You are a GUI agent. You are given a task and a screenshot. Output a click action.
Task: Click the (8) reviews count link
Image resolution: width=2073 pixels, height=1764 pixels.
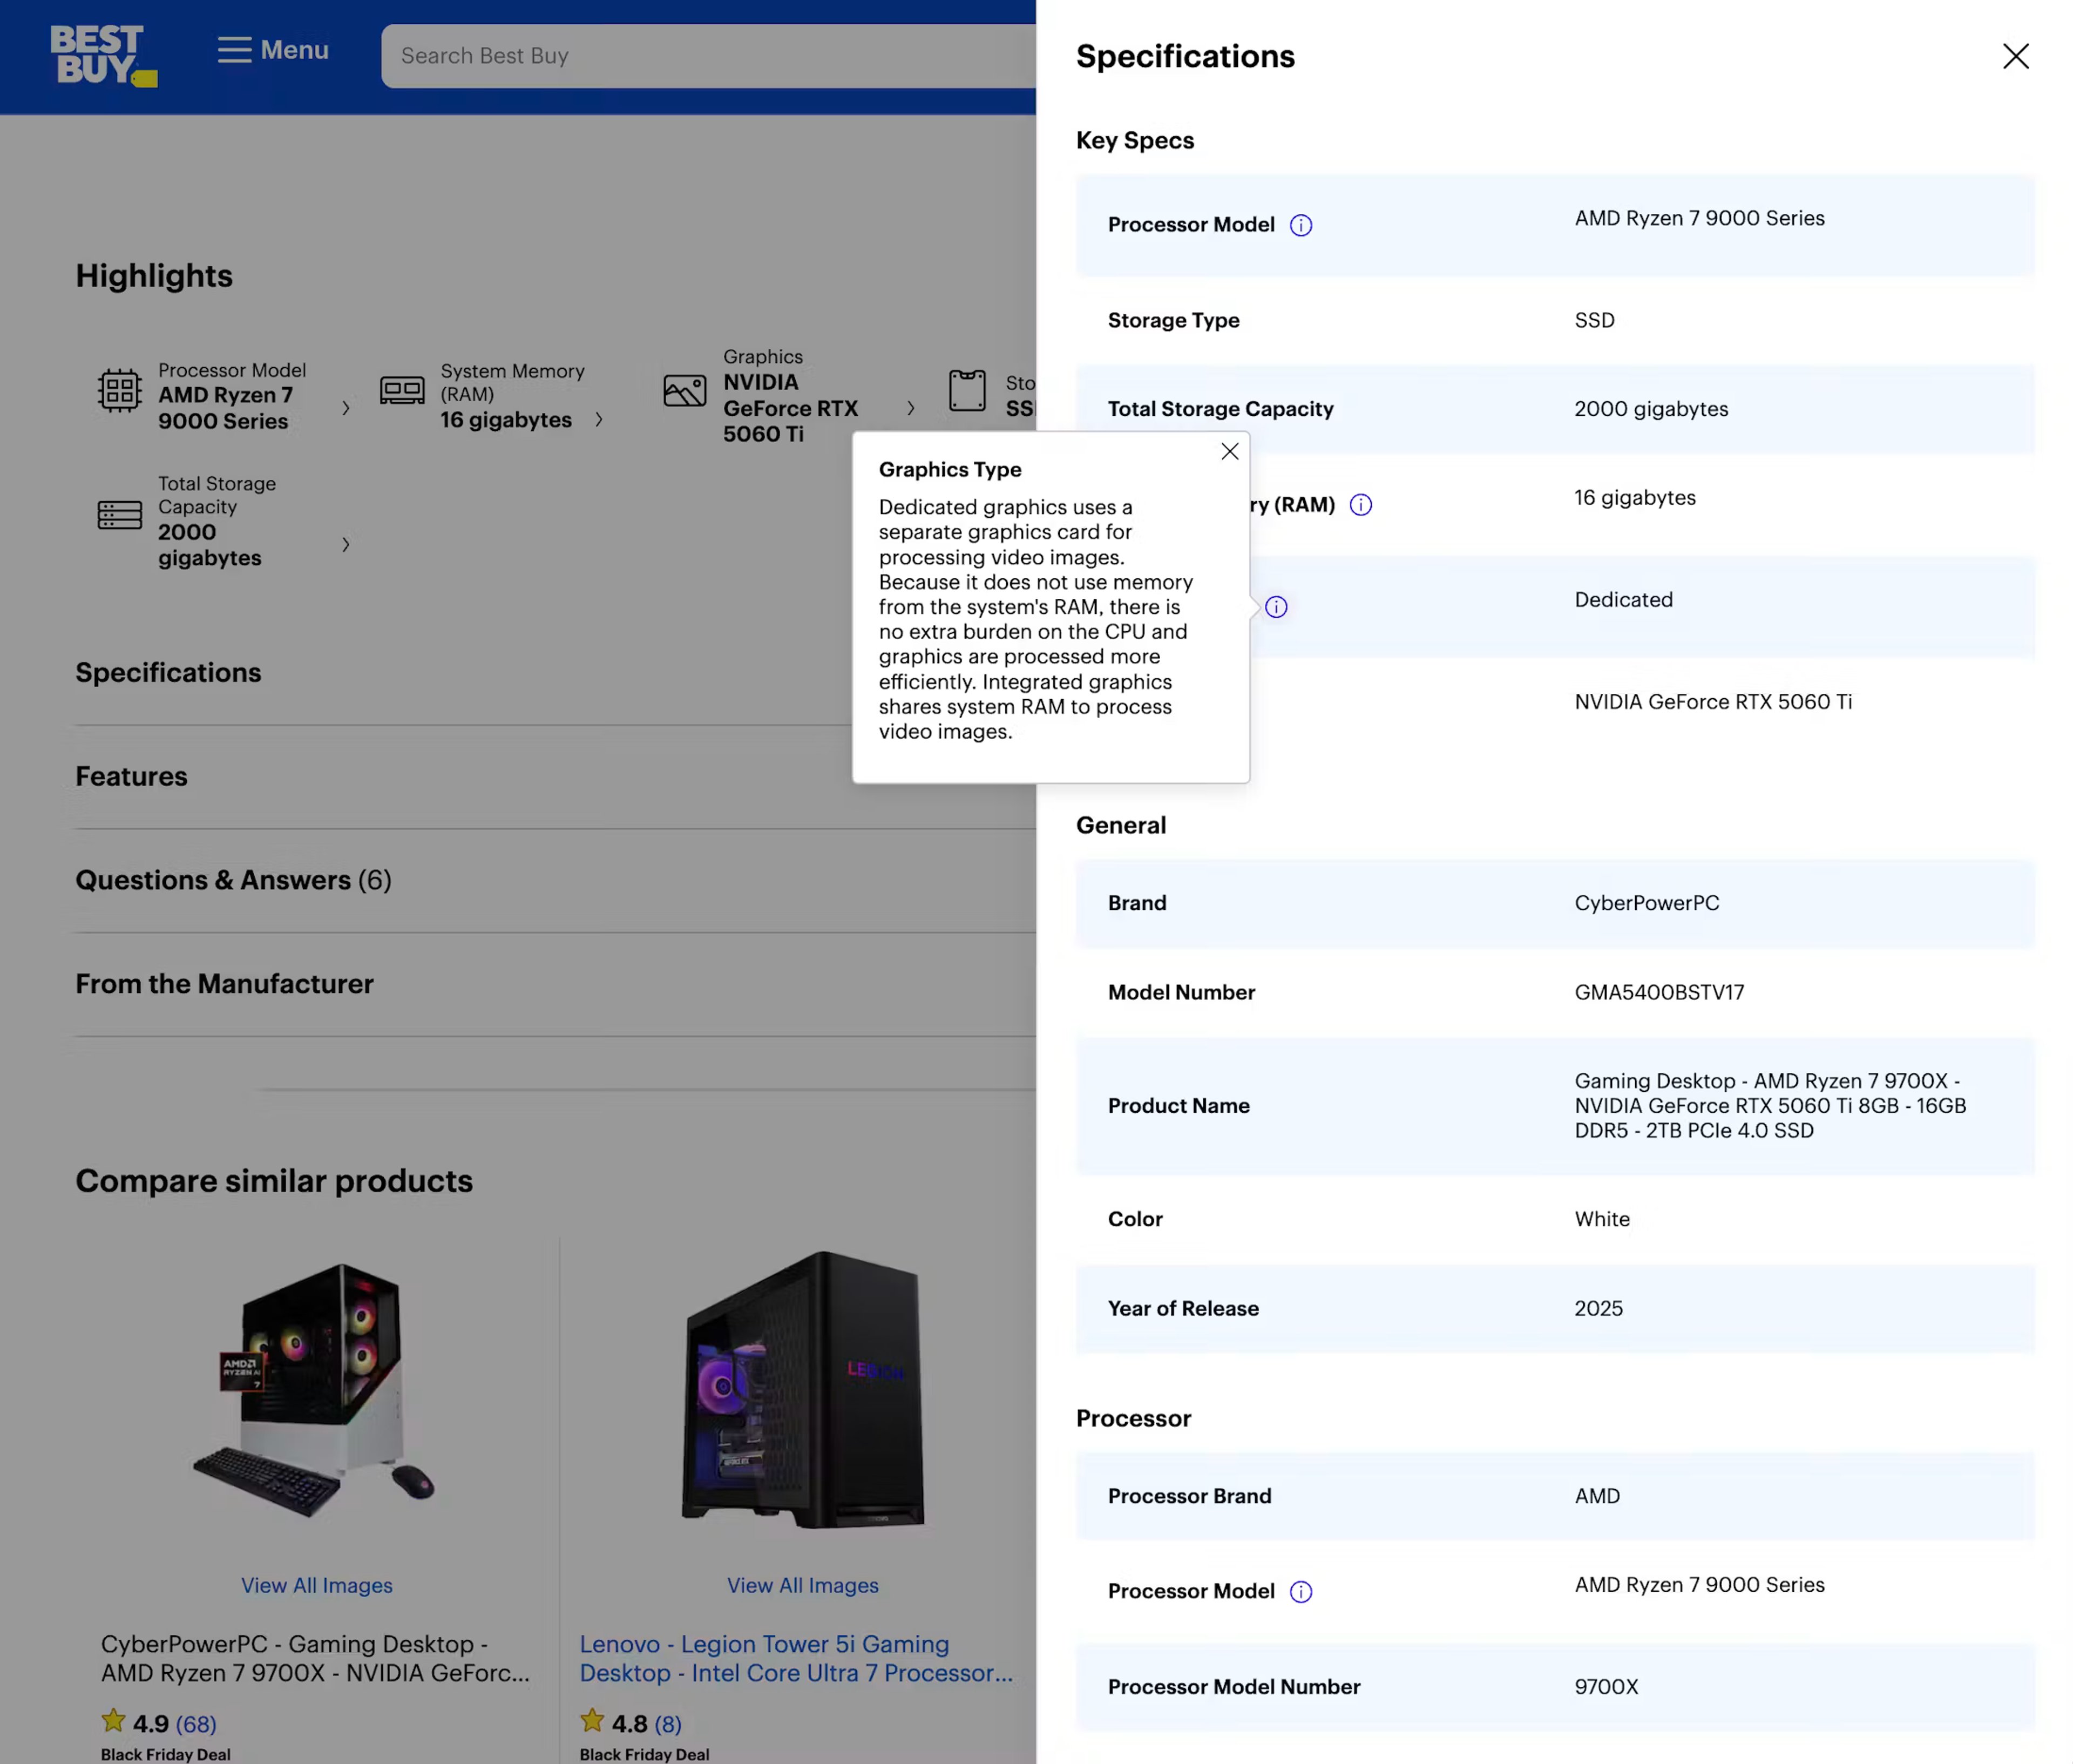click(x=667, y=1724)
